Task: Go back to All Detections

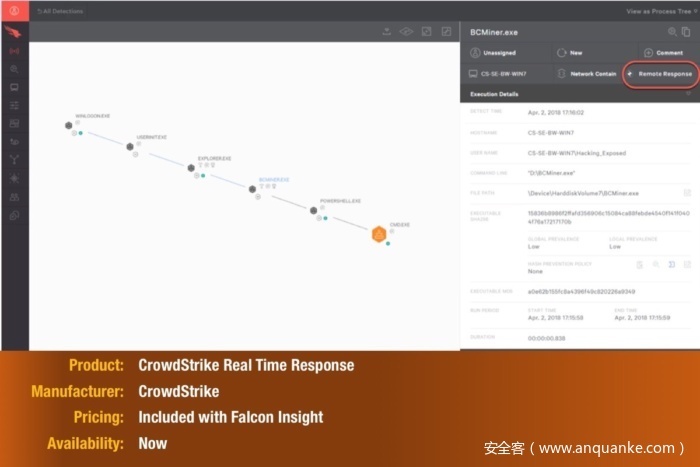Action: [60, 11]
